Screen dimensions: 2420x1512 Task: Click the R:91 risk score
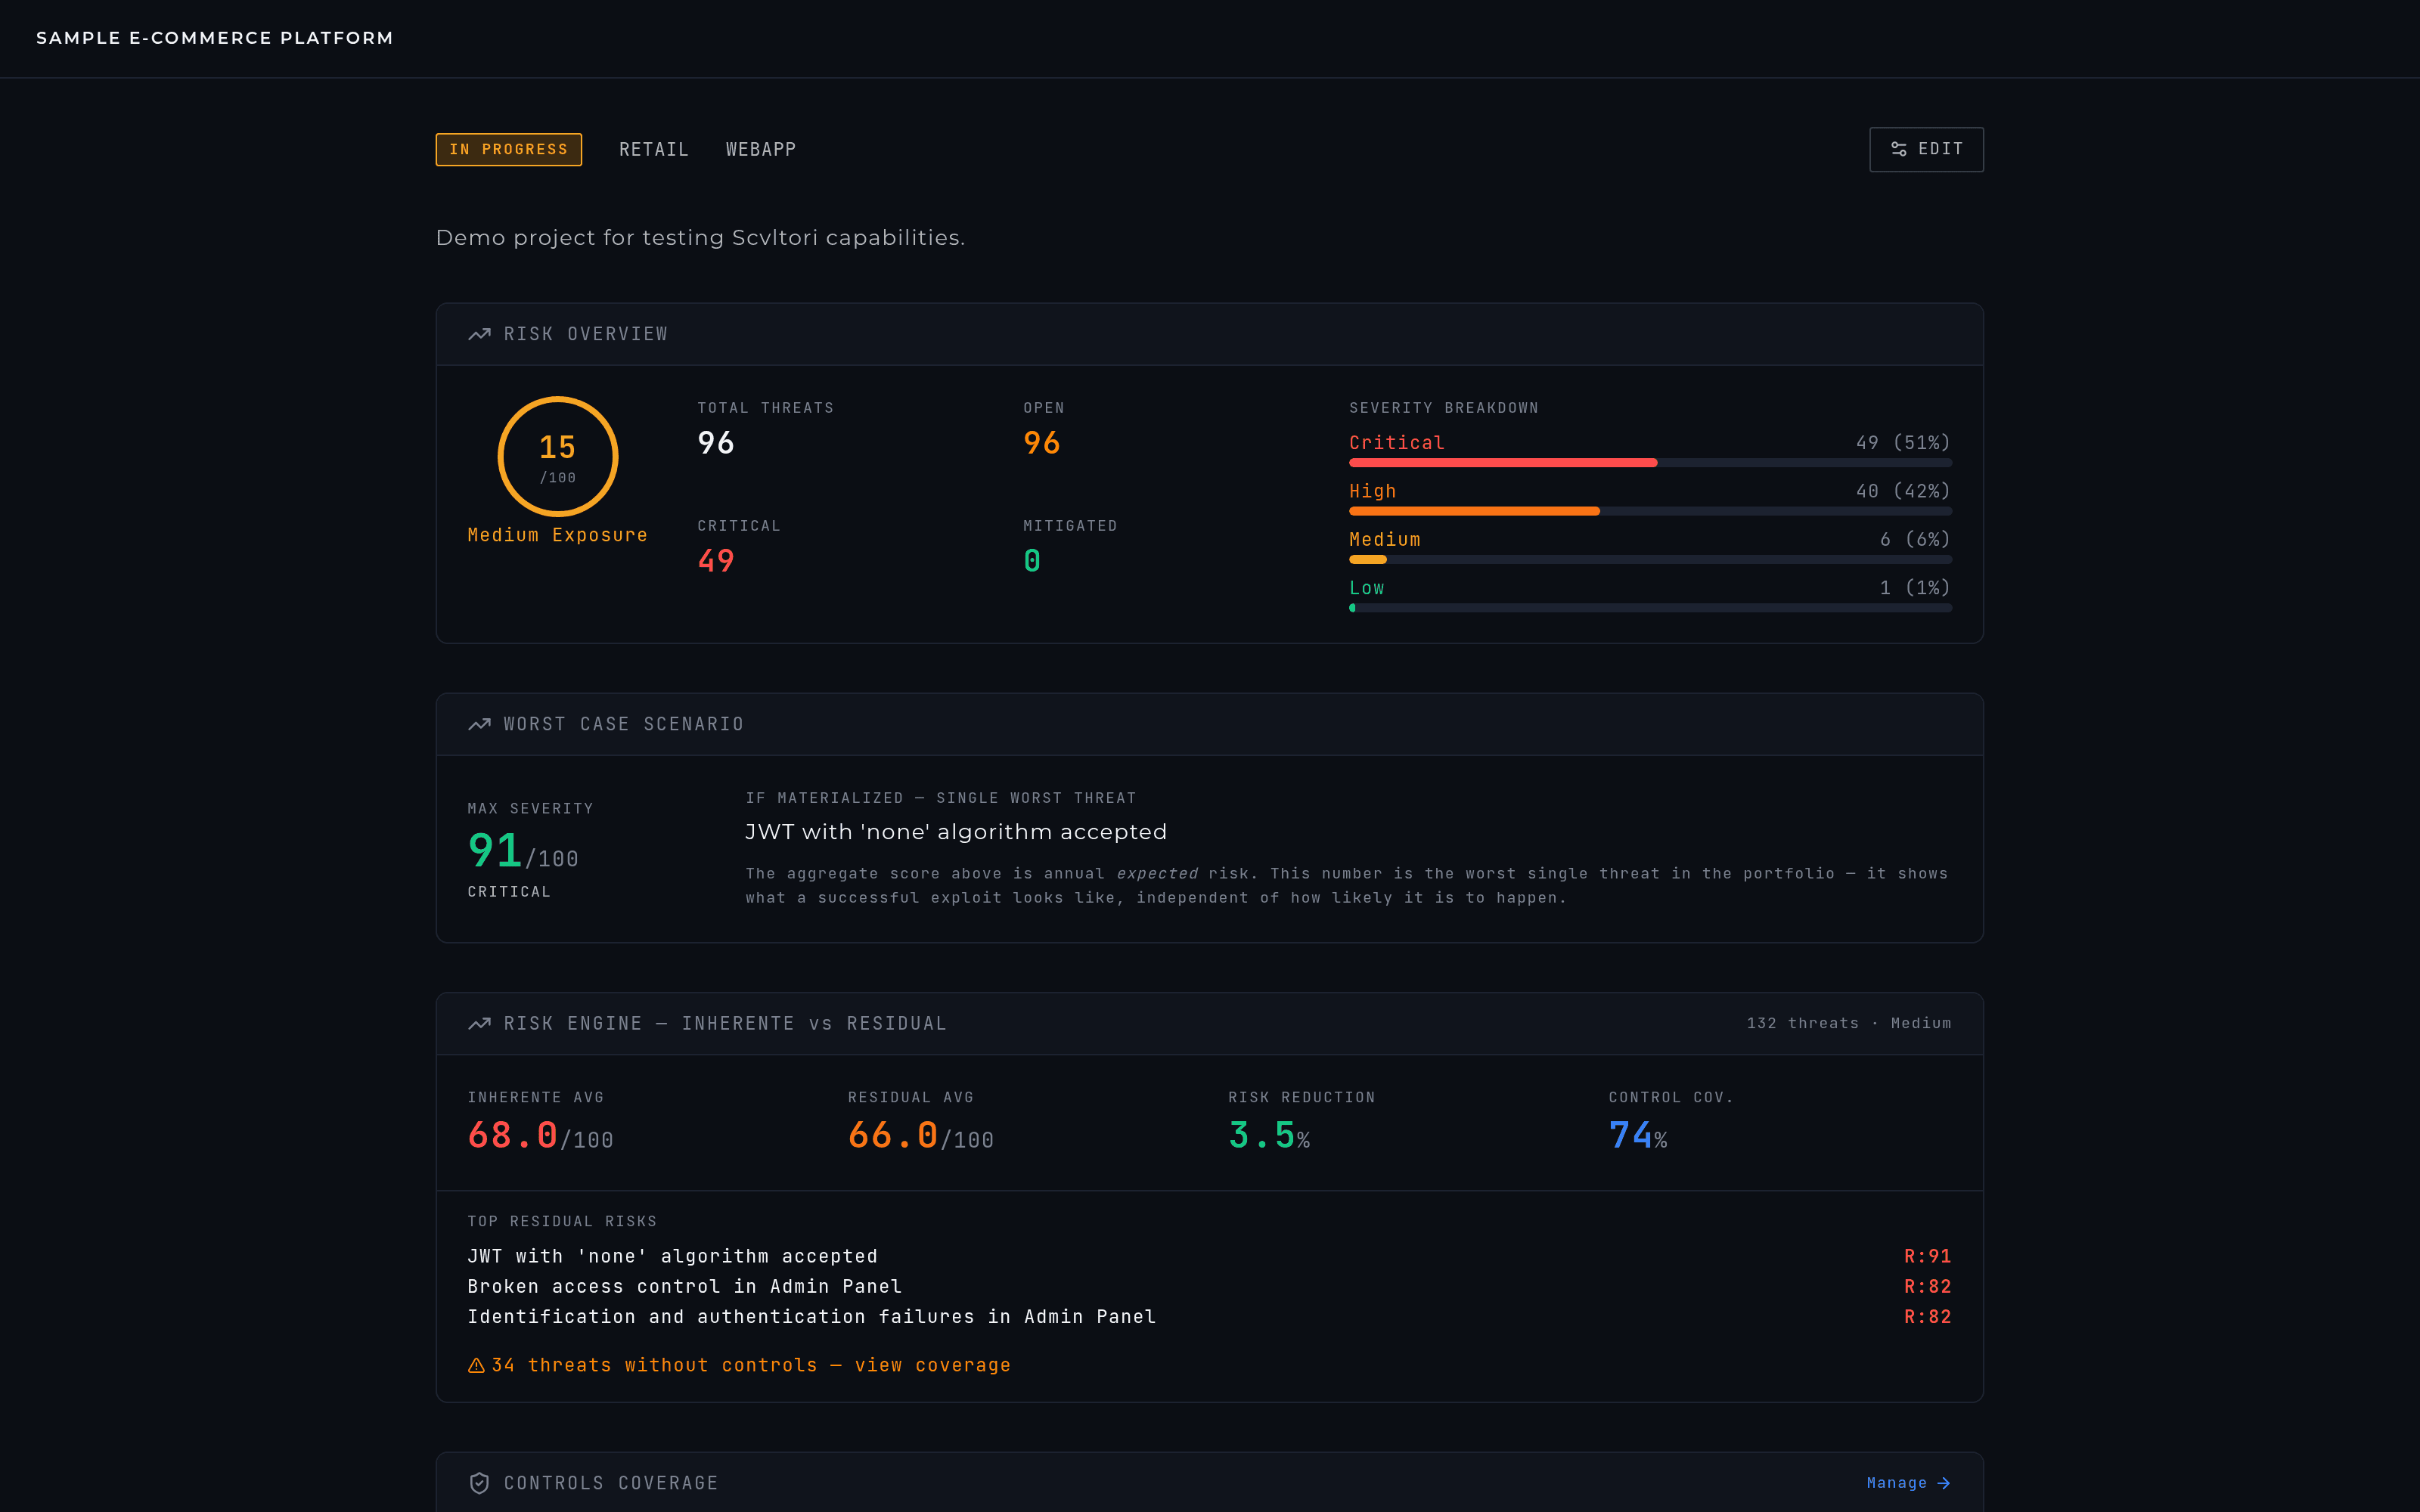click(1927, 1256)
